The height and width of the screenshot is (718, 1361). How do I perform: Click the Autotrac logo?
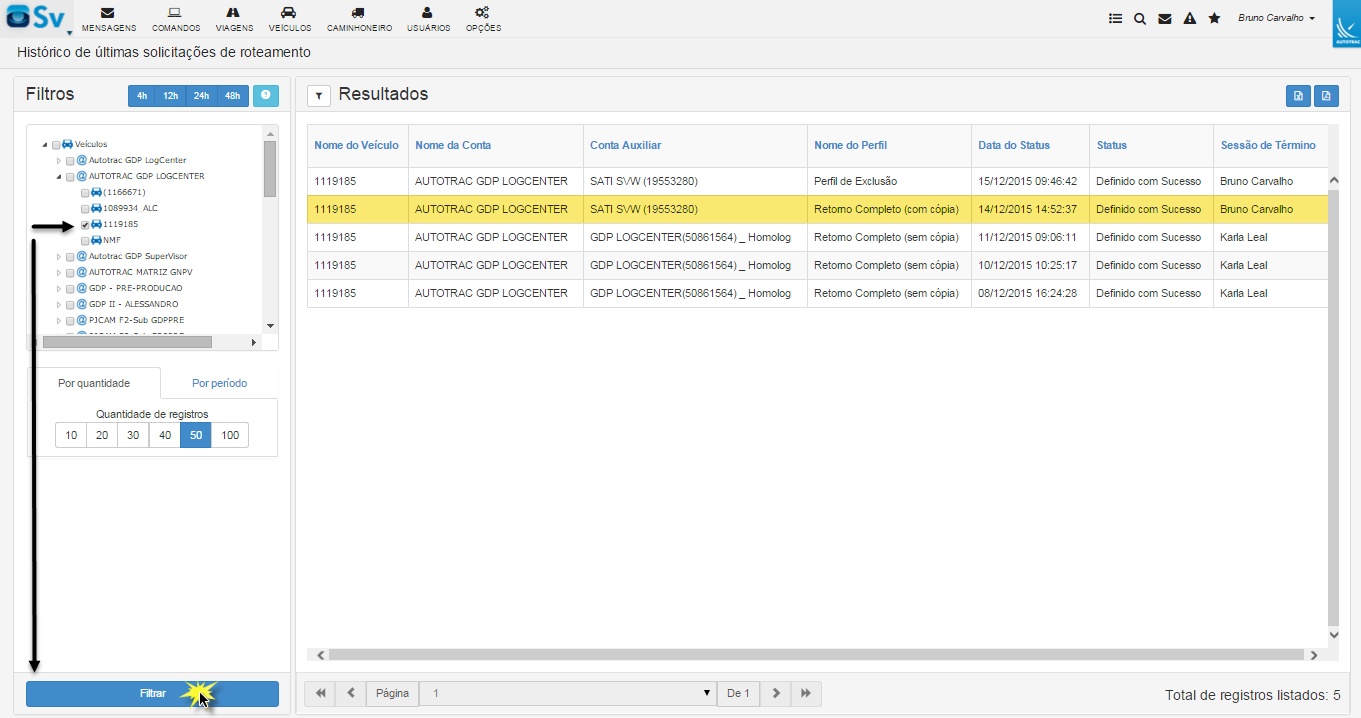(x=1346, y=23)
